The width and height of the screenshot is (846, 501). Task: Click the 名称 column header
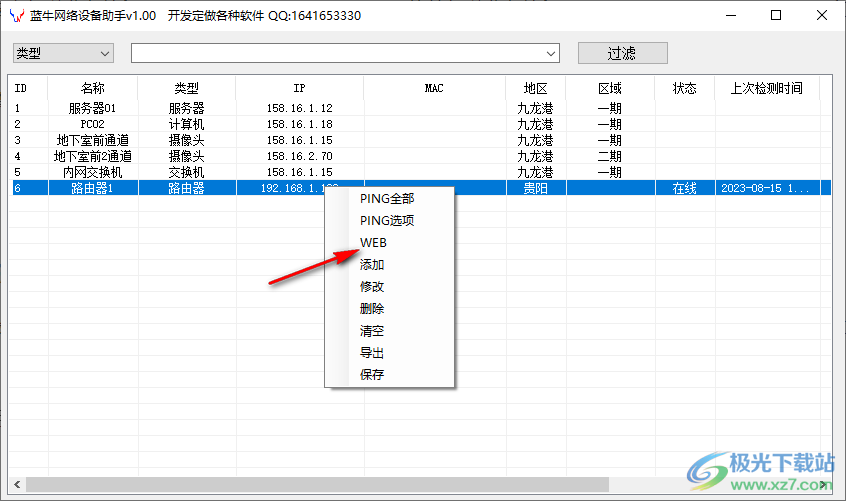(x=92, y=88)
